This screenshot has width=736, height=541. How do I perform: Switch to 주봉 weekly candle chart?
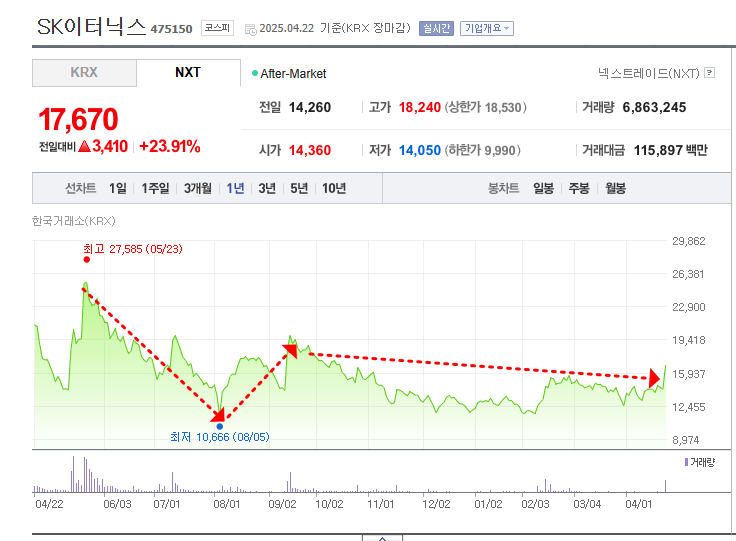tap(579, 189)
